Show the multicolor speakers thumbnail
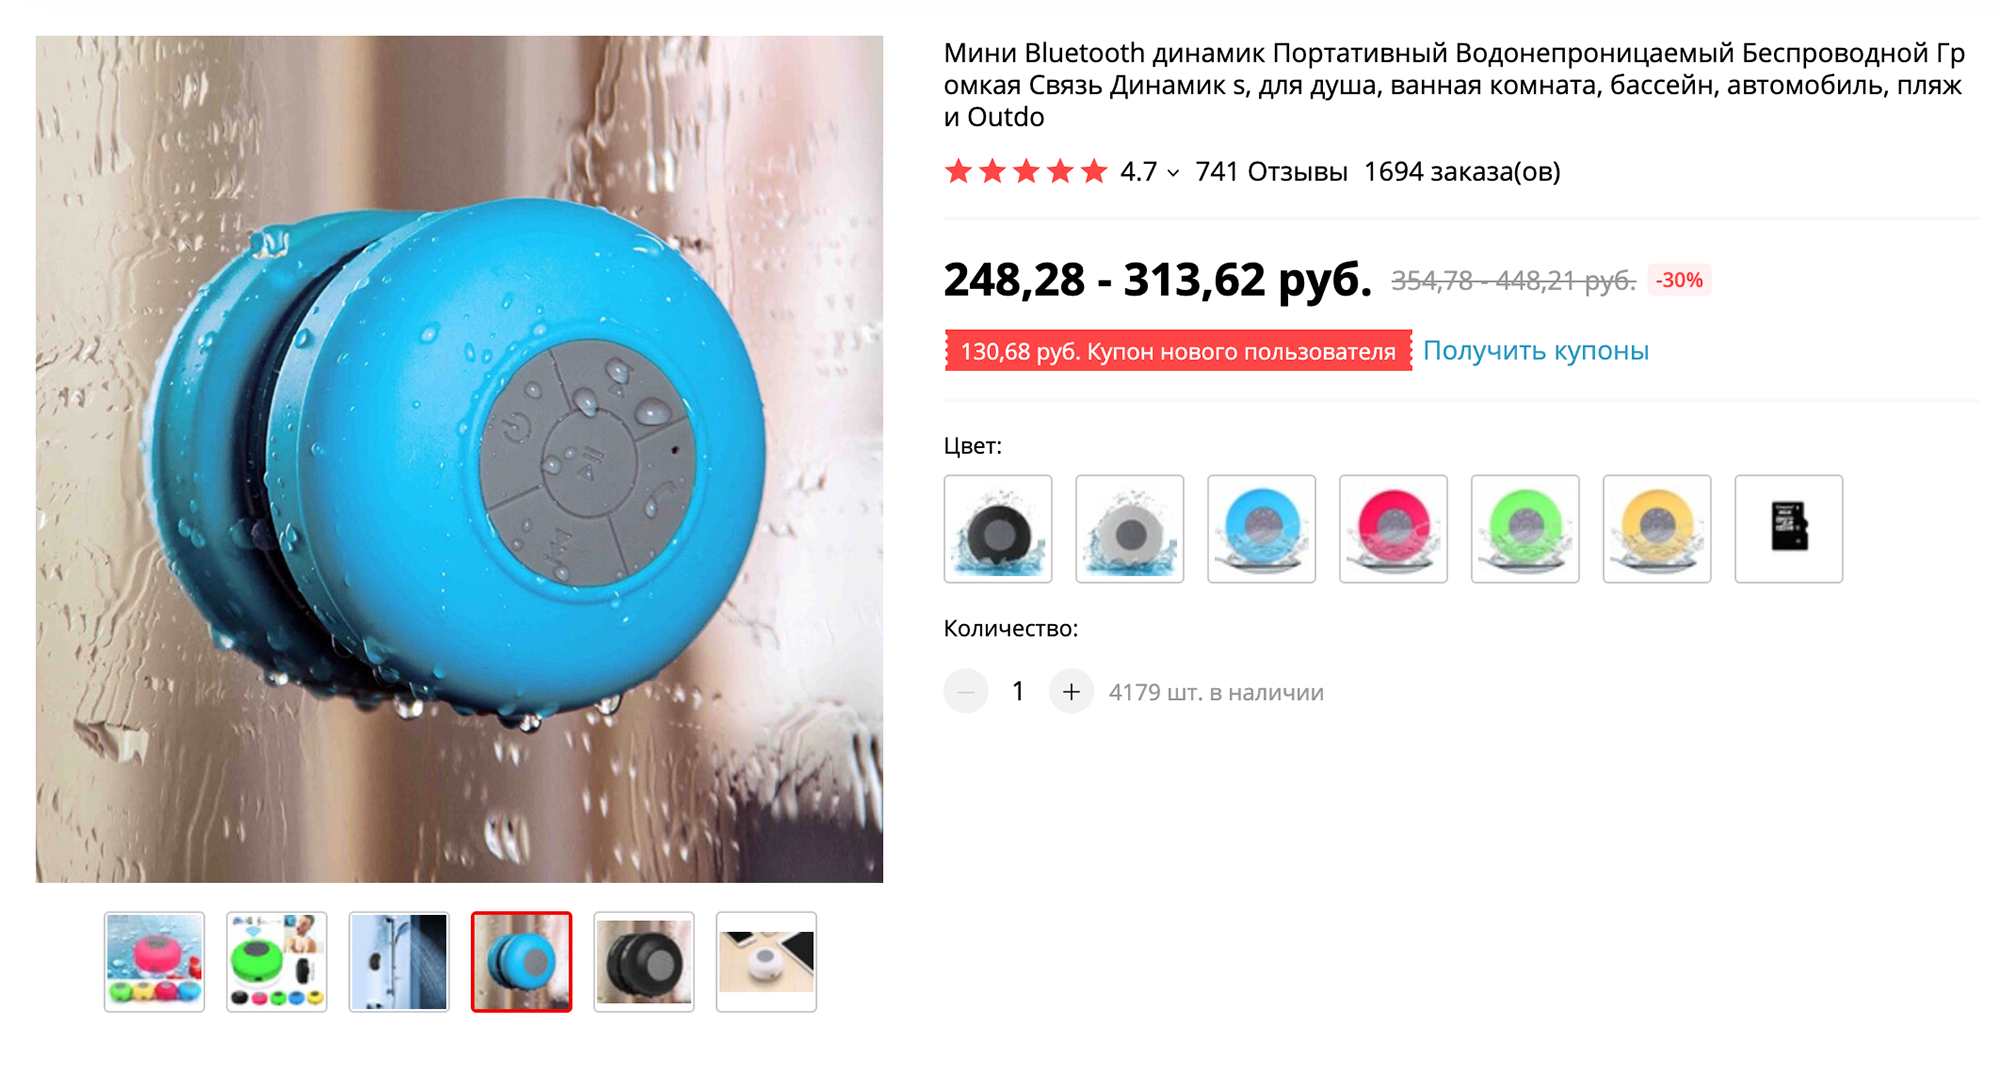This screenshot has width=2000, height=1074. pyautogui.click(x=154, y=962)
